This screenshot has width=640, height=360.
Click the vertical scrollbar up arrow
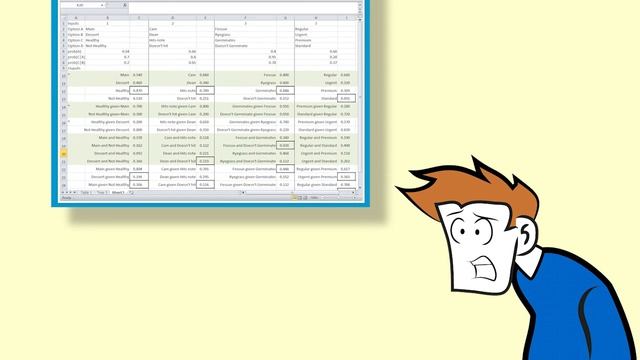click(360, 19)
